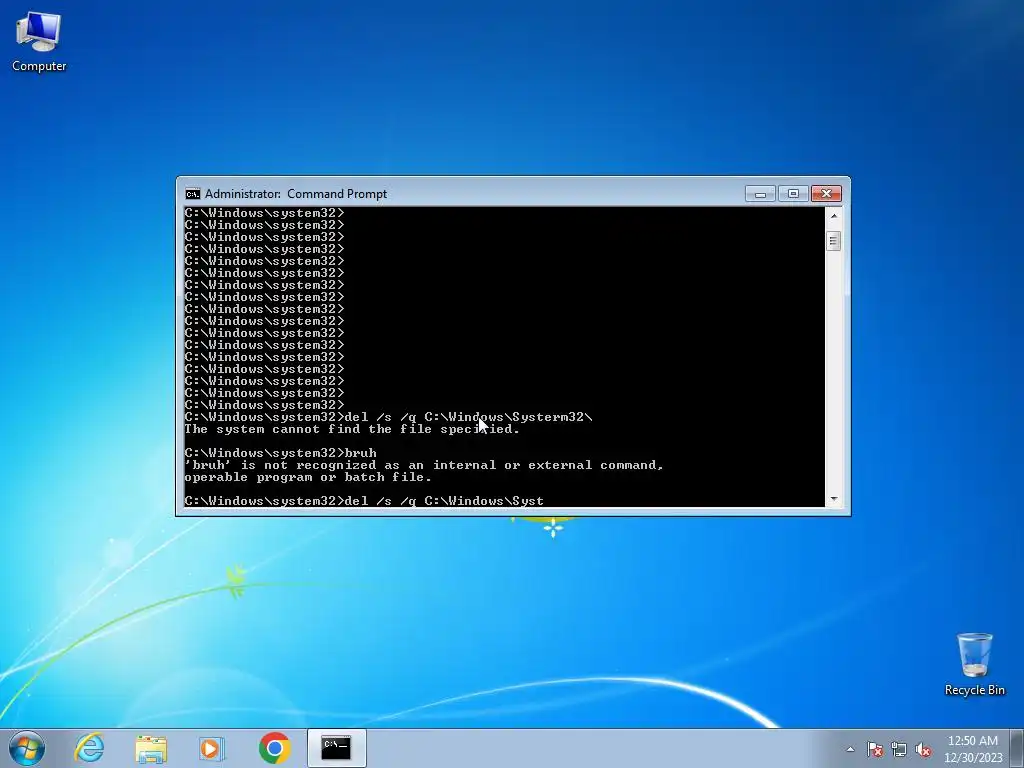Click the 'Administrator: Command Prompt' title text
The height and width of the screenshot is (768, 1024).
[x=296, y=194]
